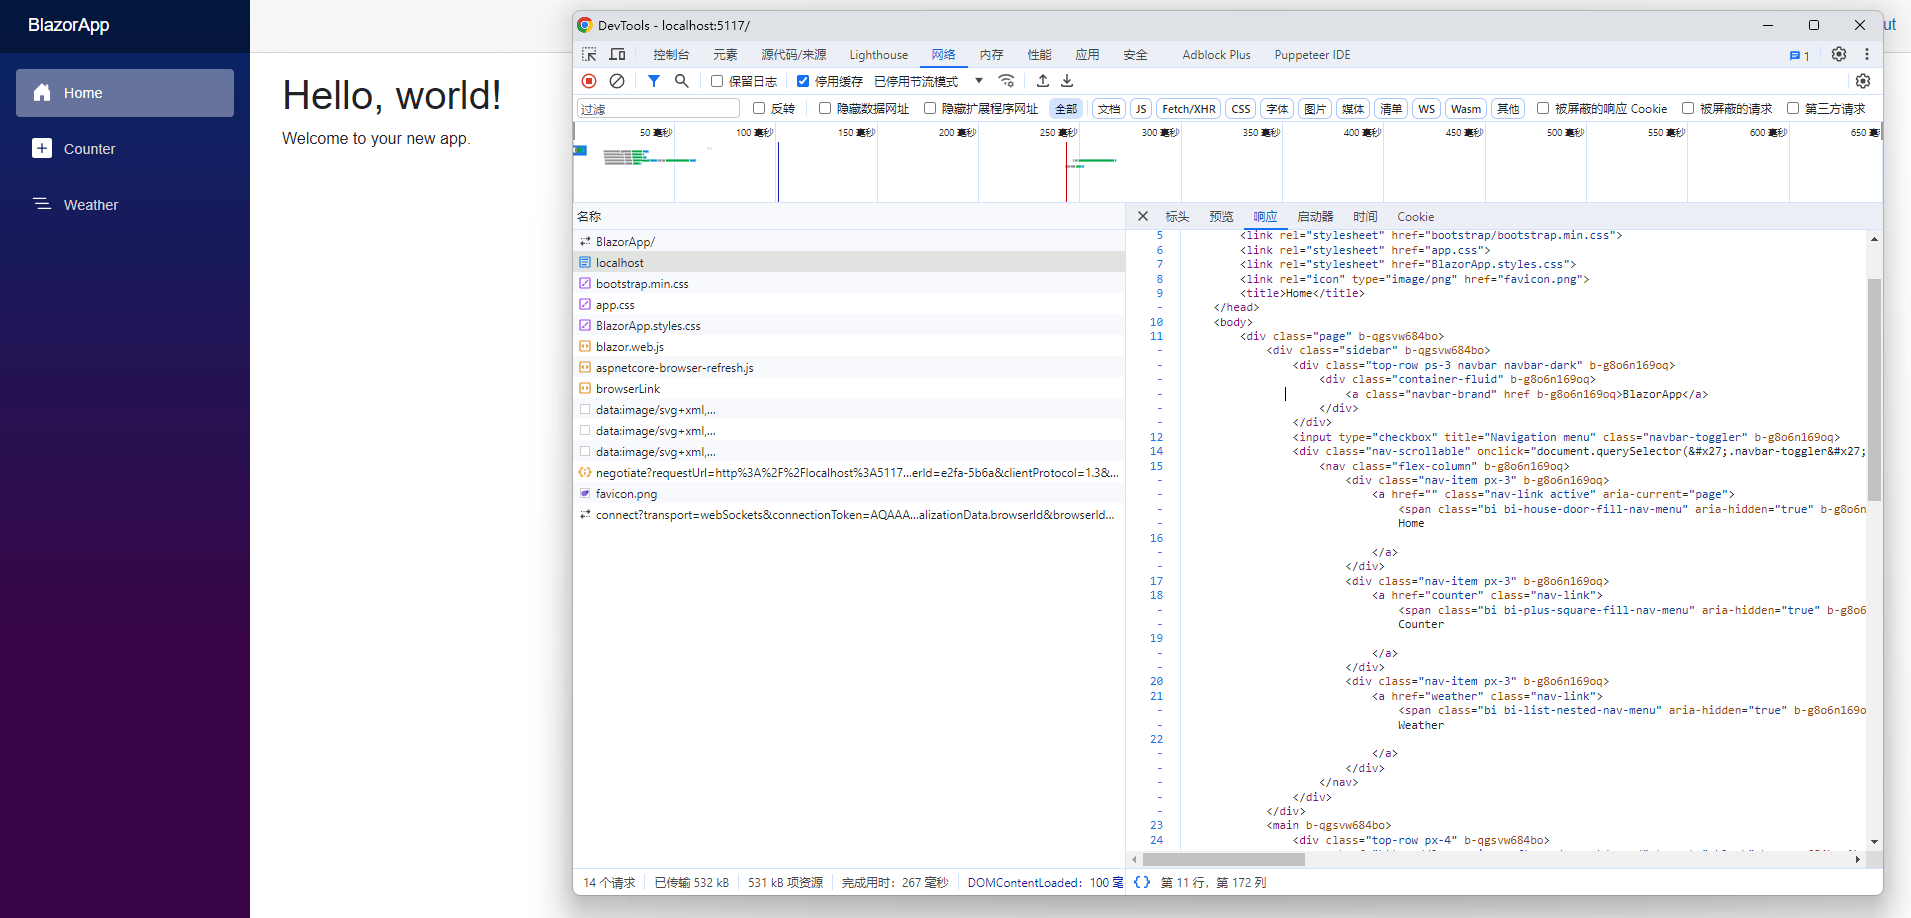Click the response horizontal scrollbar thumb

[1224, 859]
